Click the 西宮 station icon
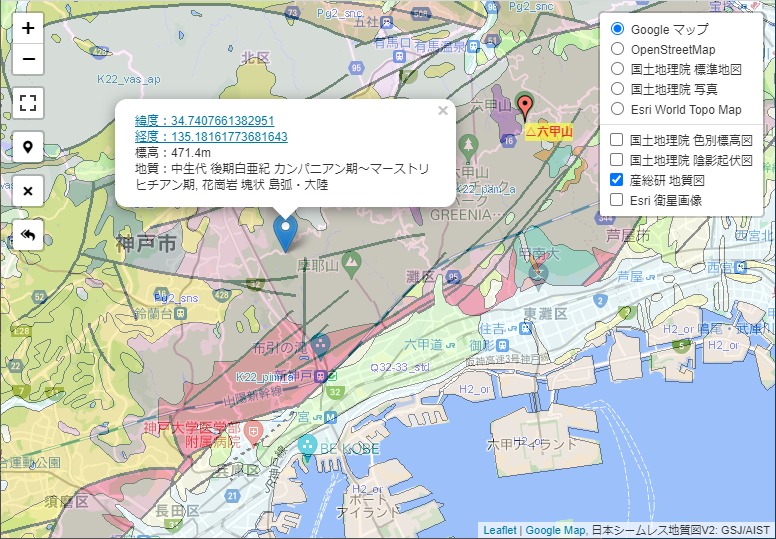This screenshot has height=539, width=776. pos(740,268)
